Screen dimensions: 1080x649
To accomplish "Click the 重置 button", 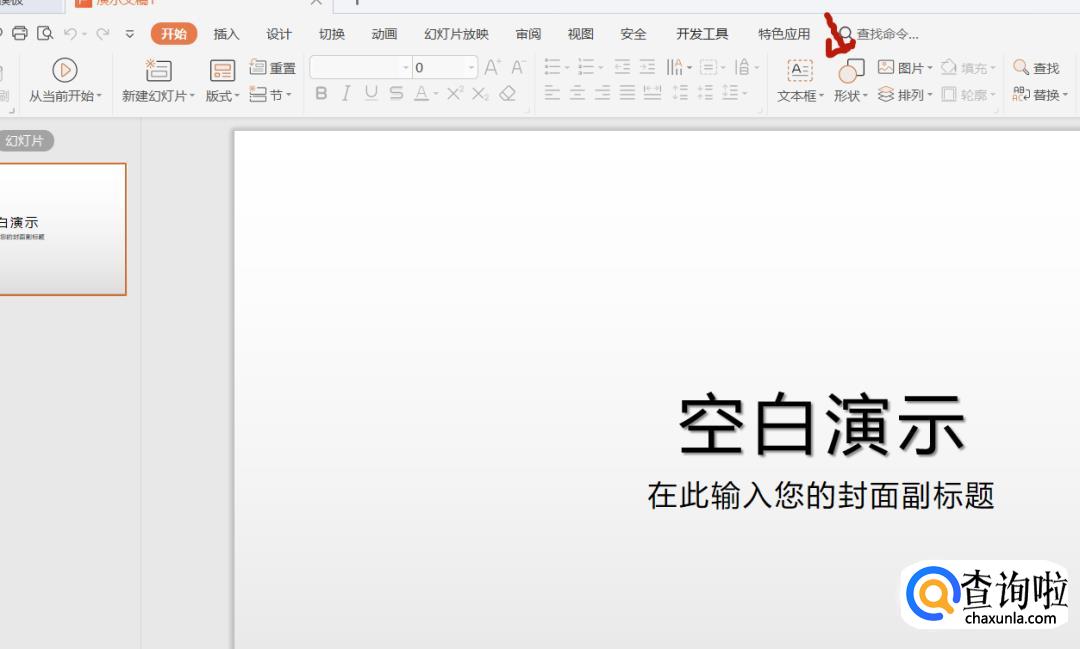I will pos(273,68).
